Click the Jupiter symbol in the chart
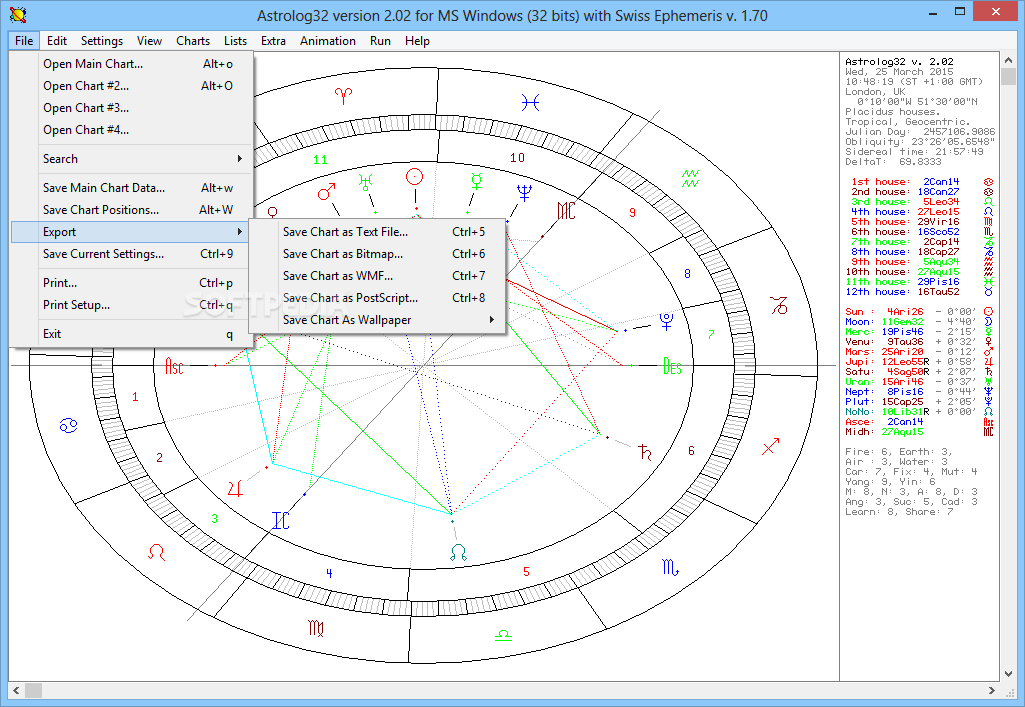 [235, 488]
